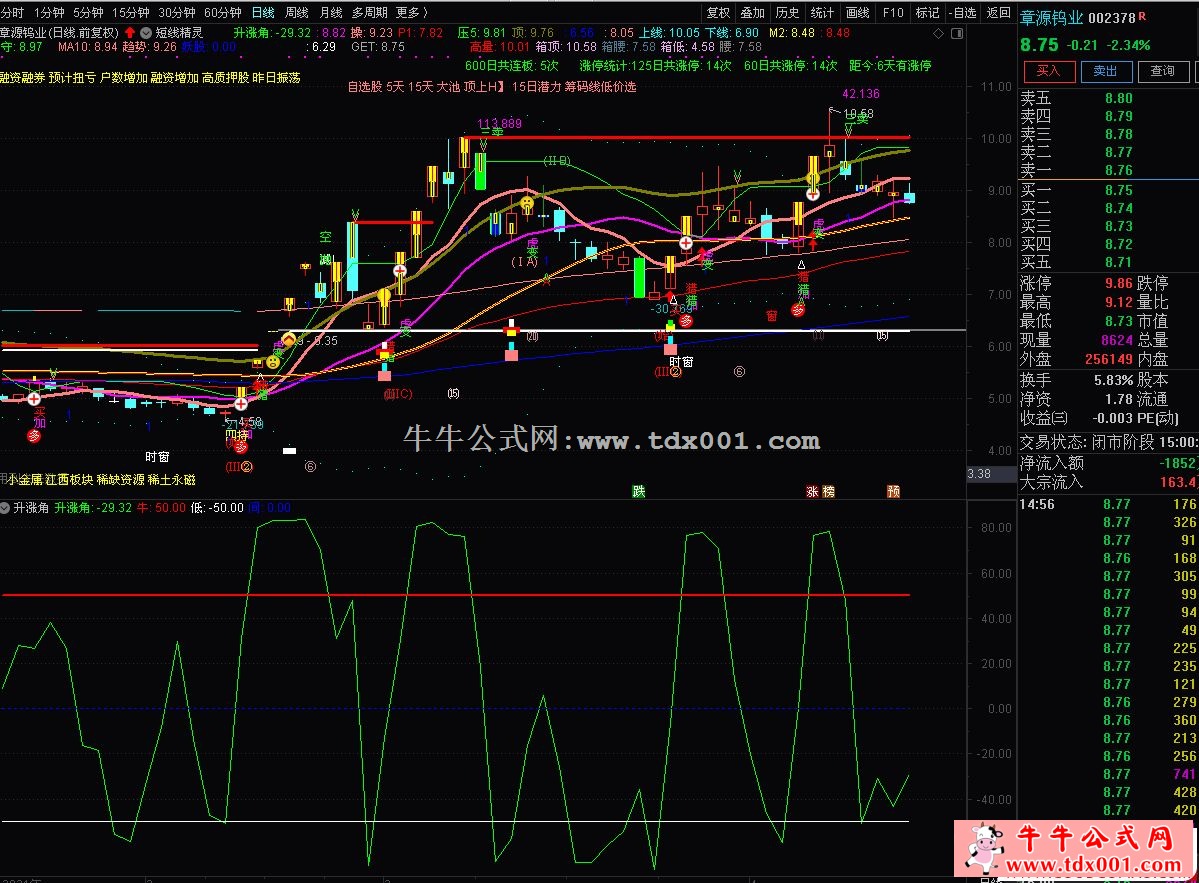Click the yellow smiley face marker near 9.00
Screen dimensions: 1199x883
[526, 203]
